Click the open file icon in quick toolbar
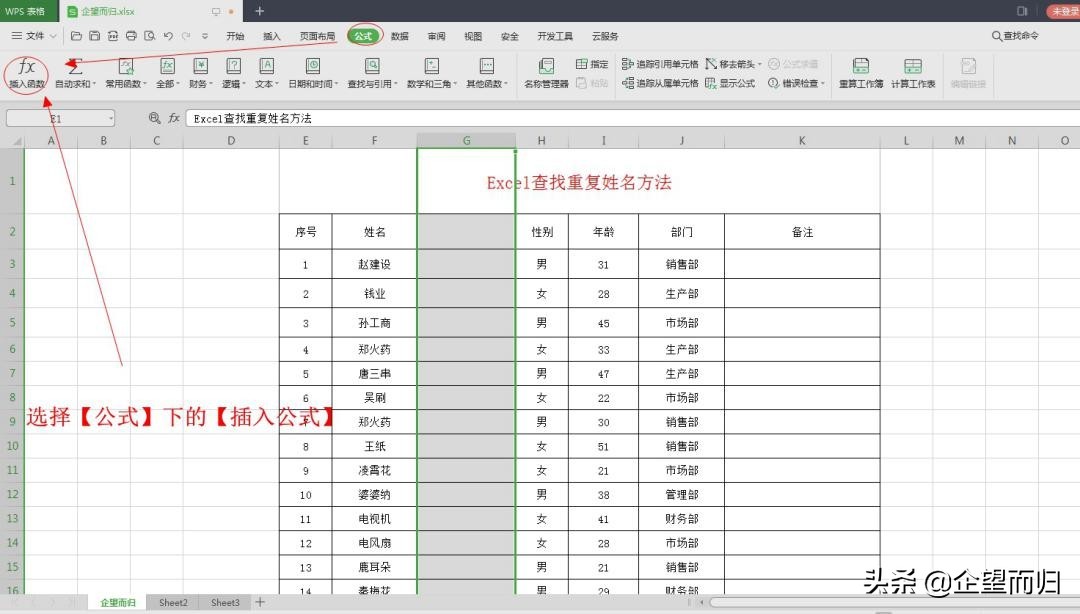The image size is (1080, 614). (x=76, y=36)
